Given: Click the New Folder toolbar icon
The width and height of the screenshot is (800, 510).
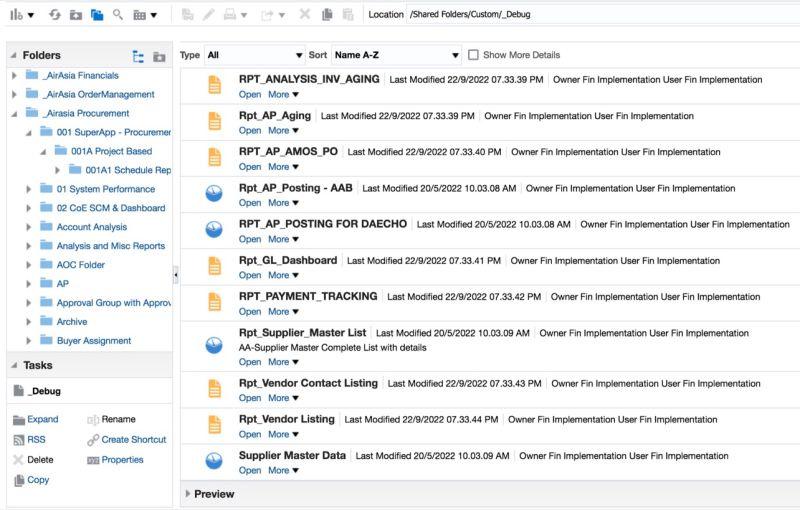Looking at the screenshot, I should 76,15.
